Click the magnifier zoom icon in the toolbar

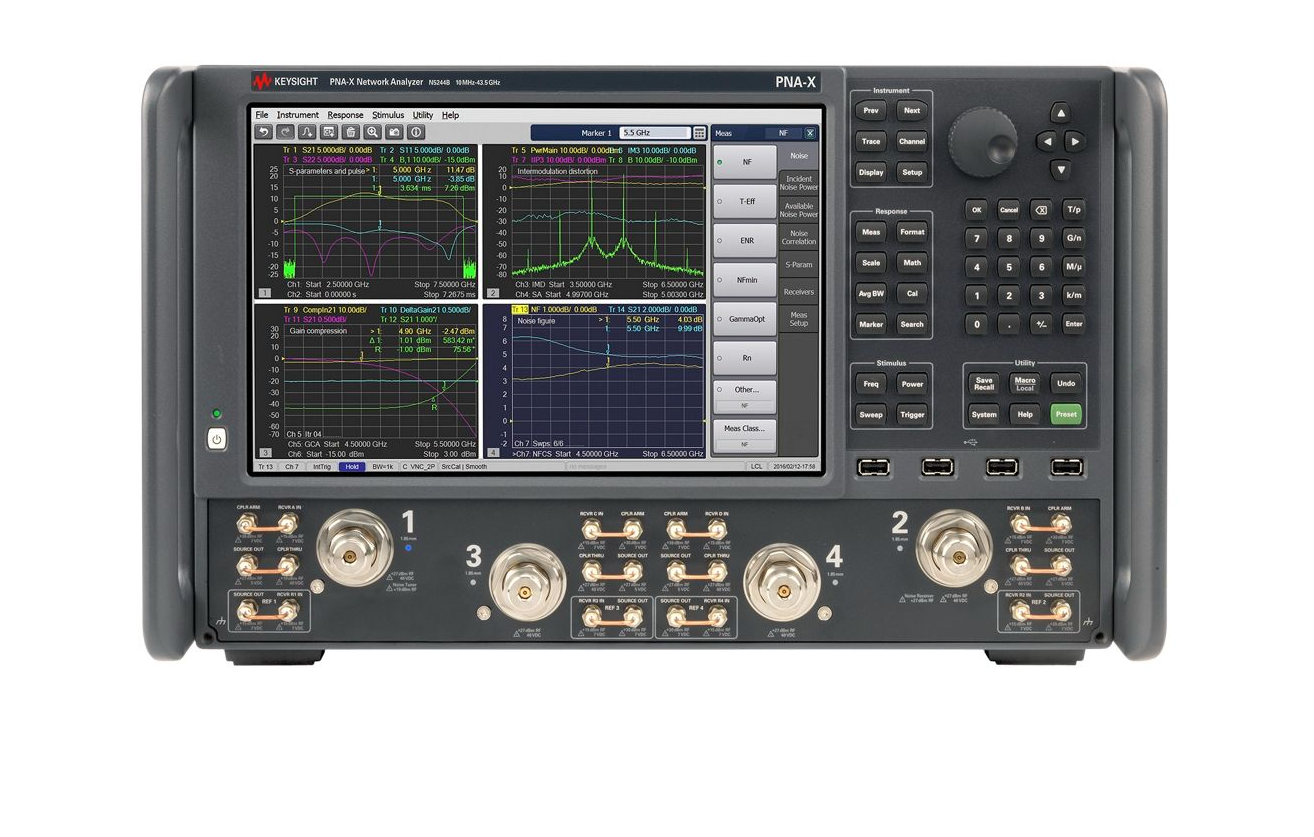[373, 132]
